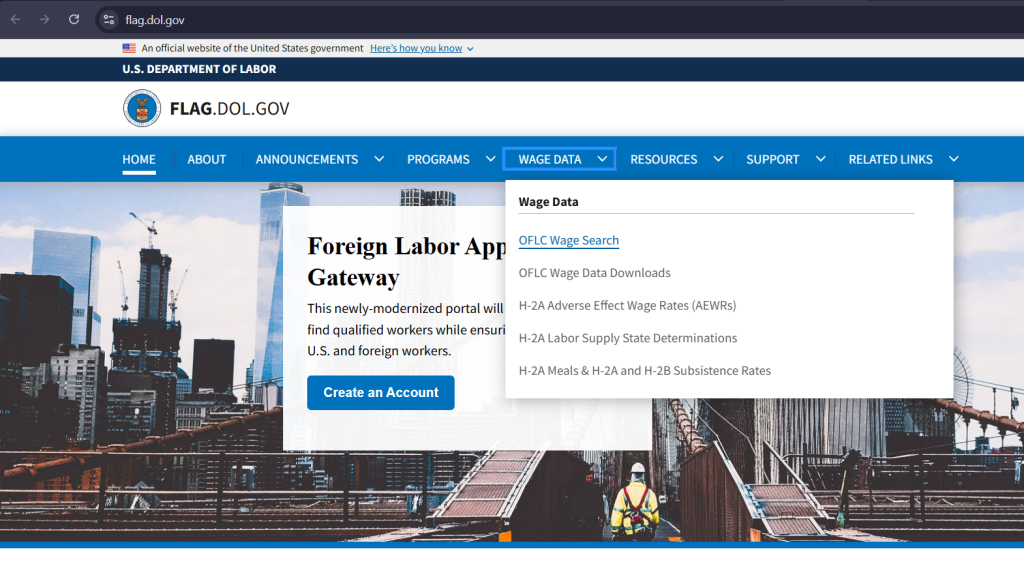The height and width of the screenshot is (575, 1024).
Task: Click the US flag icon in banner
Action: (129, 48)
